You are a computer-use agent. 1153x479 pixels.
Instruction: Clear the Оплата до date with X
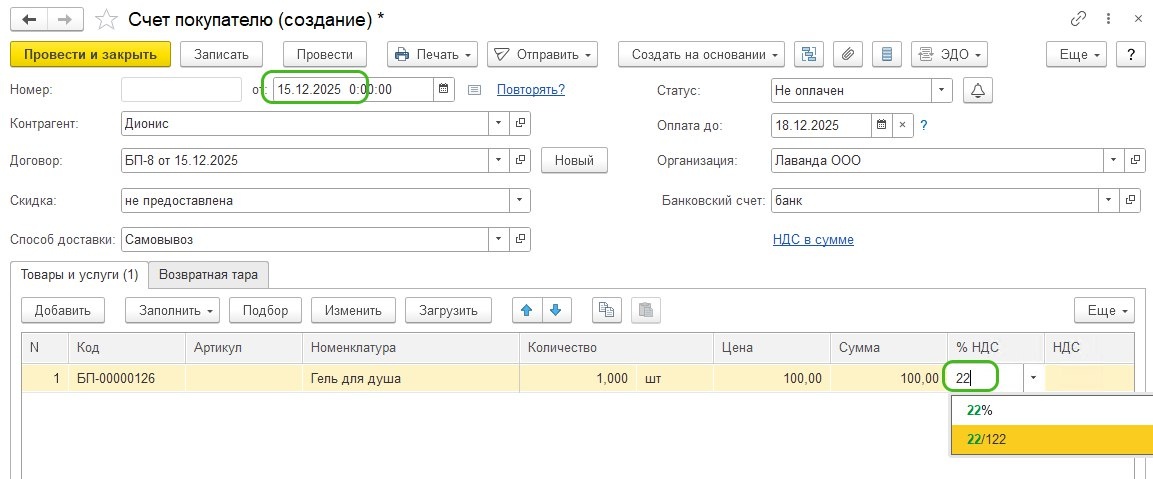[x=903, y=125]
